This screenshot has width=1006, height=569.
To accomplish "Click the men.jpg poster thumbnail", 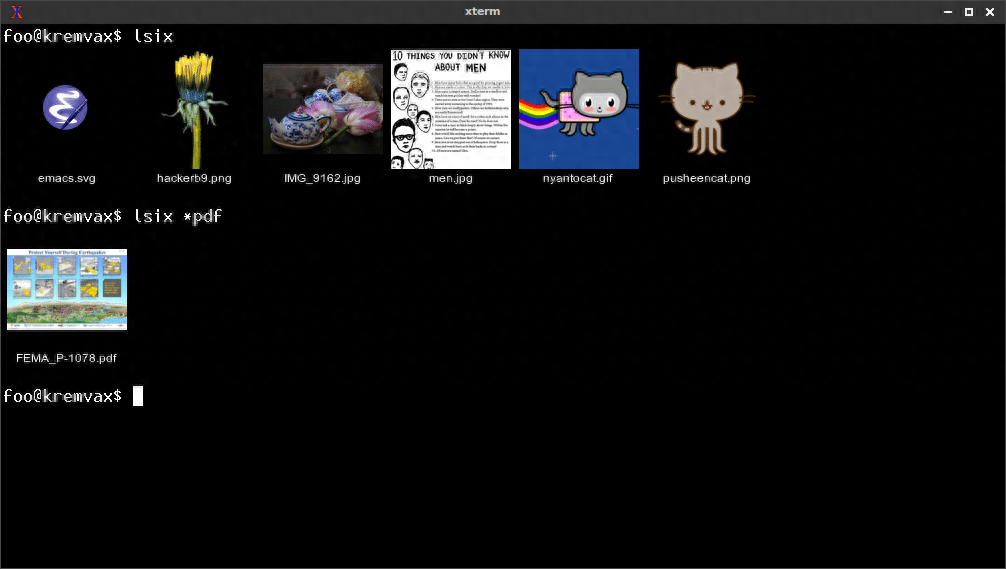I will [451, 109].
